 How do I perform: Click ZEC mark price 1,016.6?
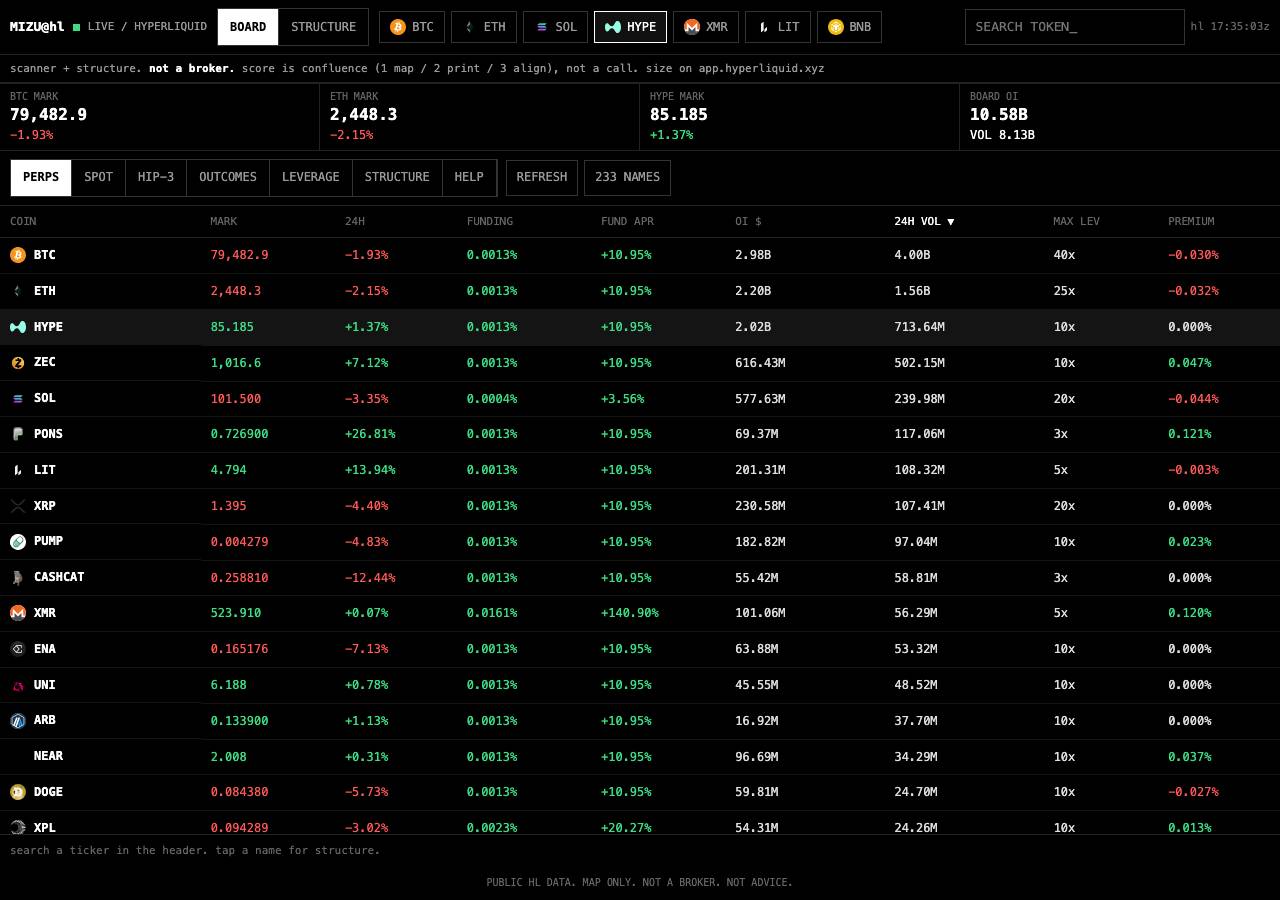[x=236, y=363]
